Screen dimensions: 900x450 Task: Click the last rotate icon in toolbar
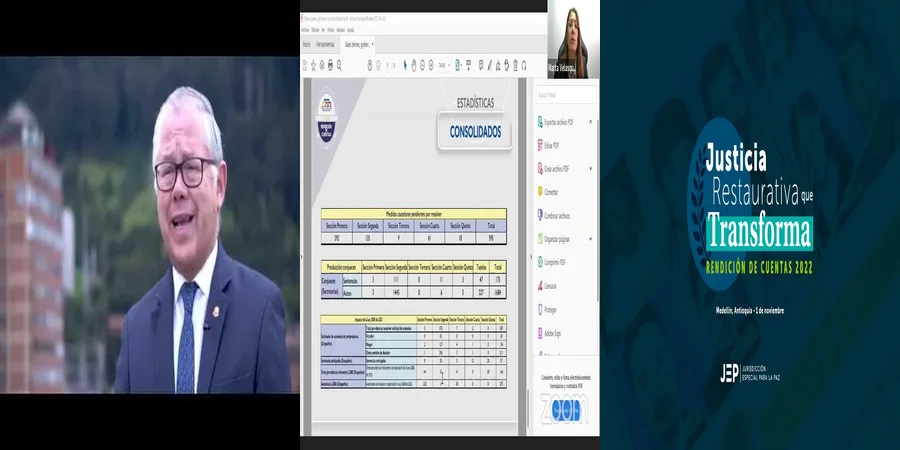(524, 65)
